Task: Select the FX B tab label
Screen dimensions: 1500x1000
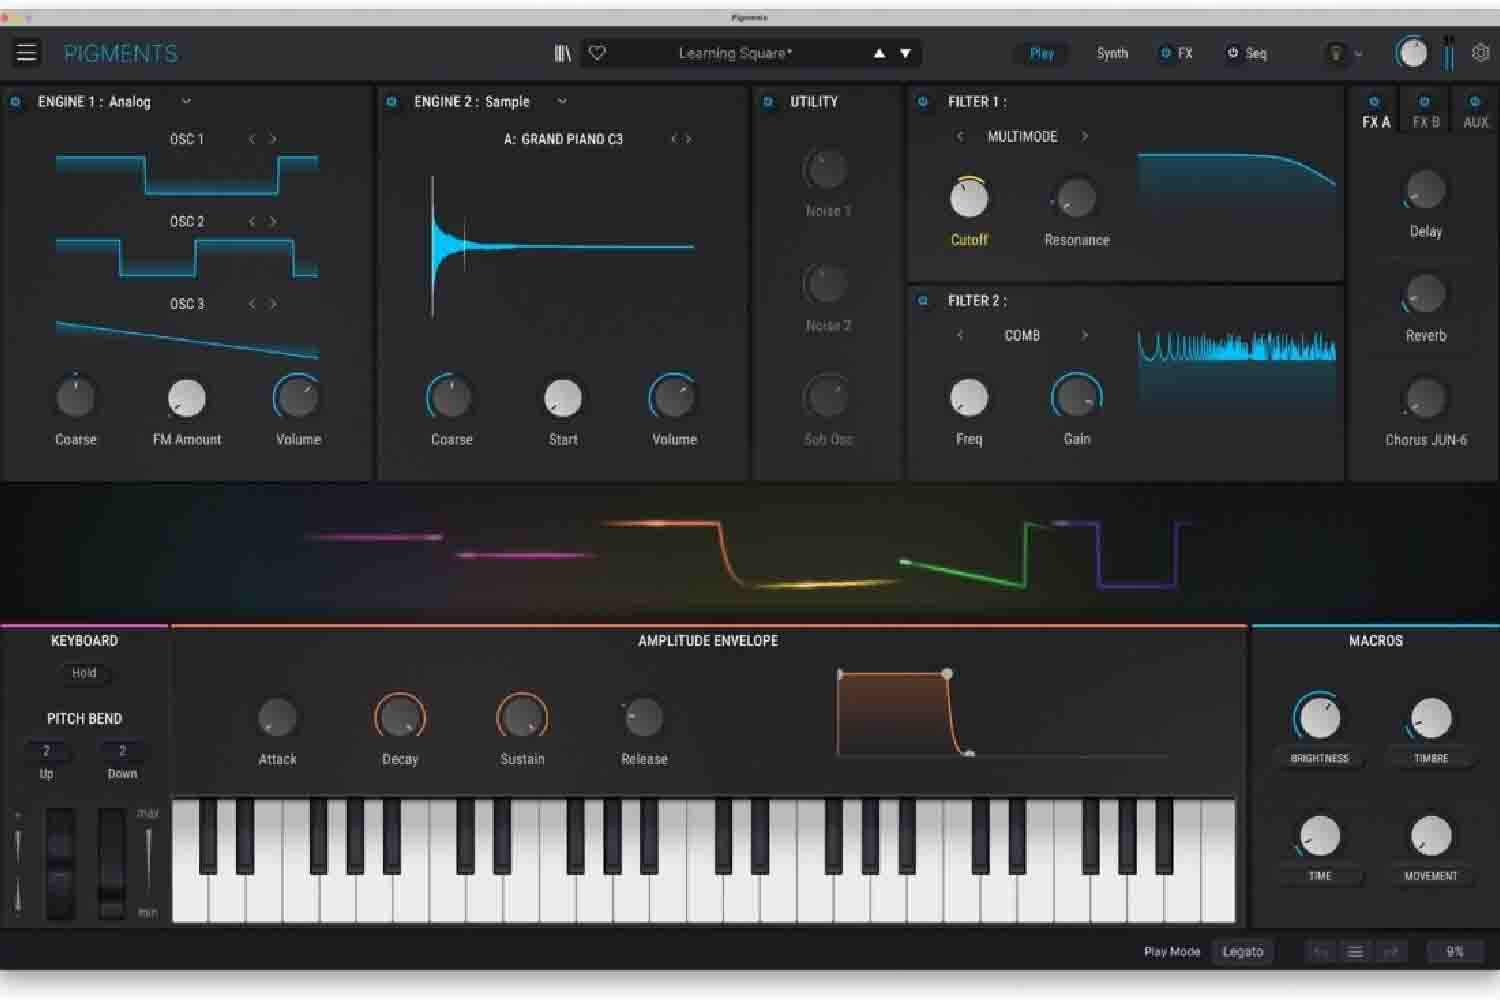Action: tap(1426, 122)
